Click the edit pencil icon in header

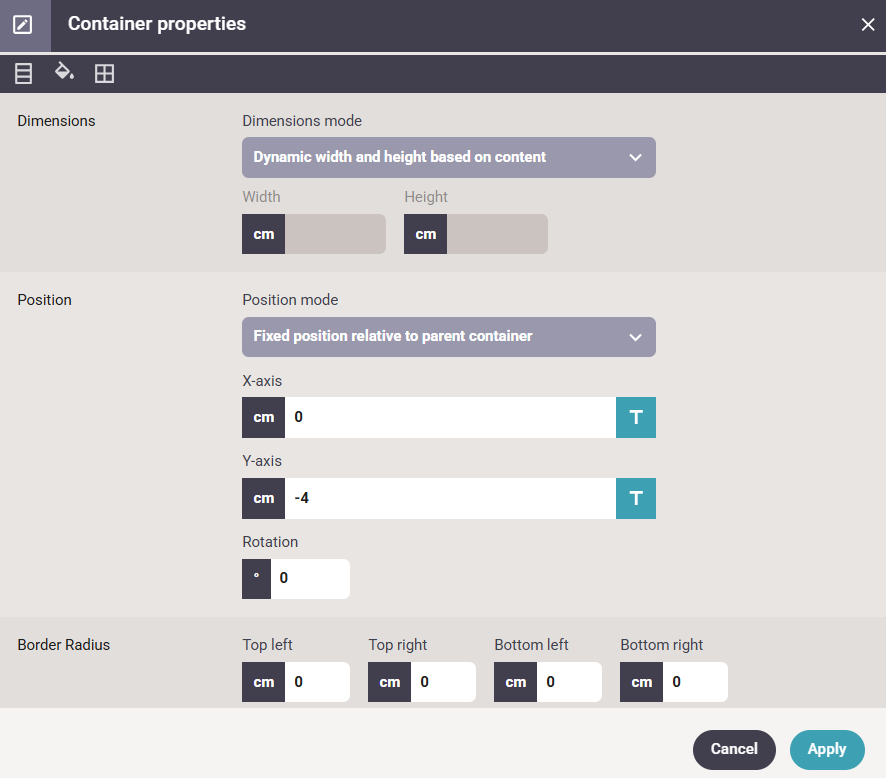coord(23,25)
